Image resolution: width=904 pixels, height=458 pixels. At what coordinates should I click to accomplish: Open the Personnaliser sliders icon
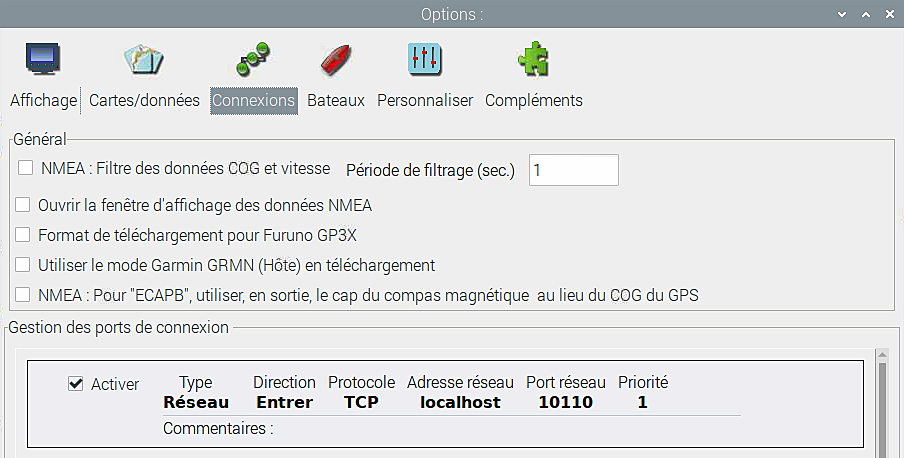[x=424, y=60]
